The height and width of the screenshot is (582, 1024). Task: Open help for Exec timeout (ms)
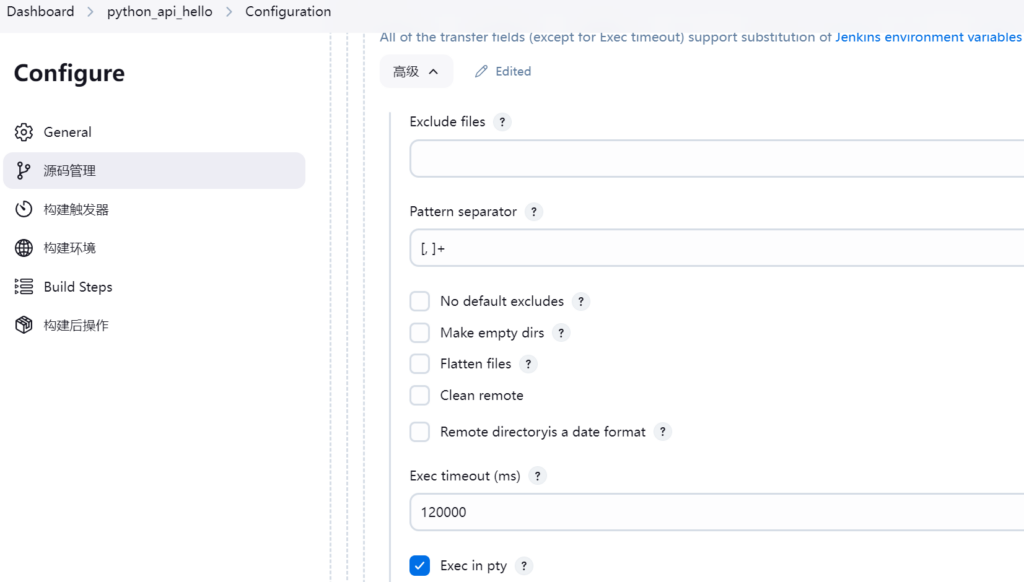pos(537,476)
